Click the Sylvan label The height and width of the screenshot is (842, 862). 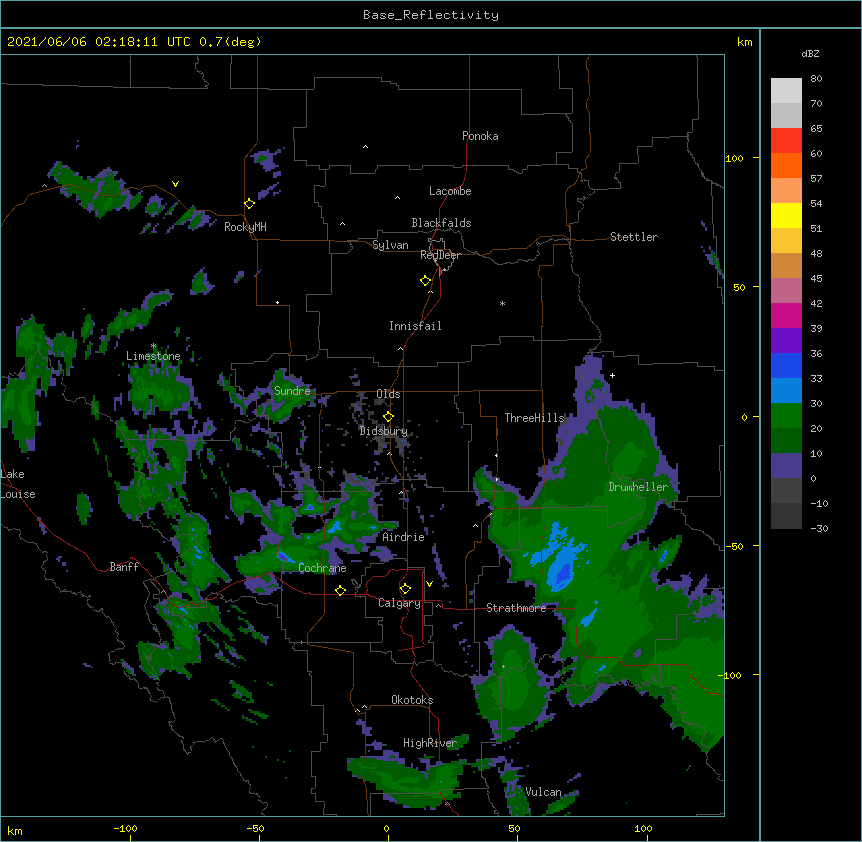click(390, 245)
